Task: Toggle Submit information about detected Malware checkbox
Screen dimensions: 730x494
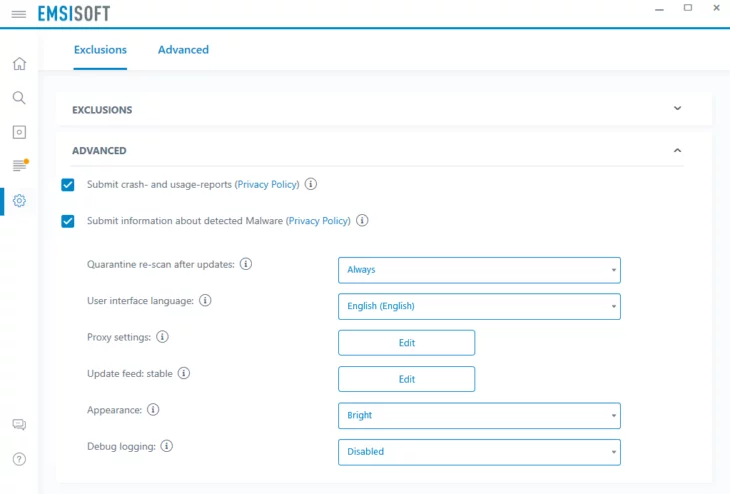Action: 68,221
